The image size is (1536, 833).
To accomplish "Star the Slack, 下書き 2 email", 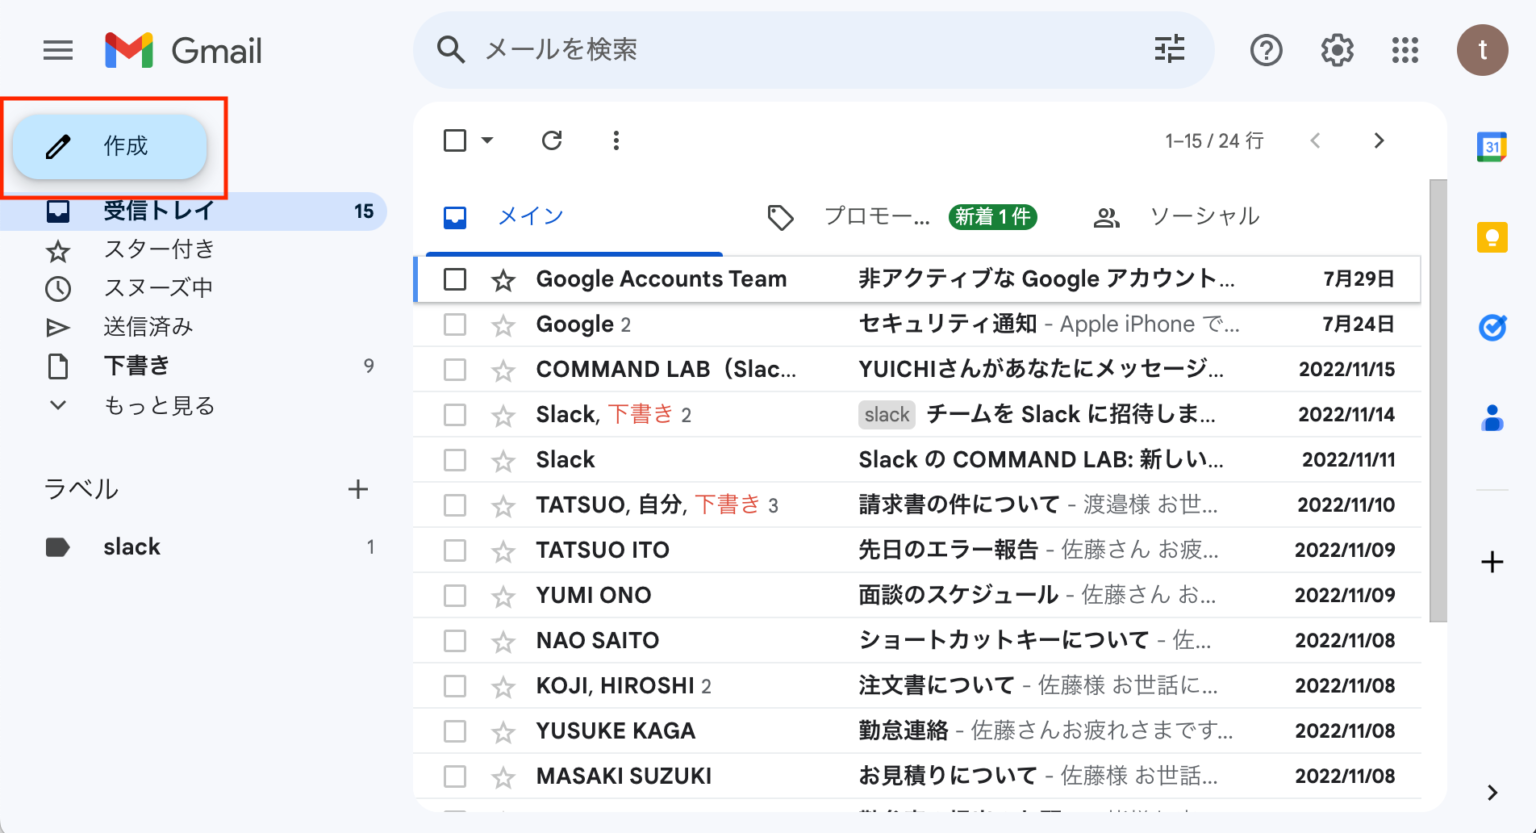I will tap(503, 415).
